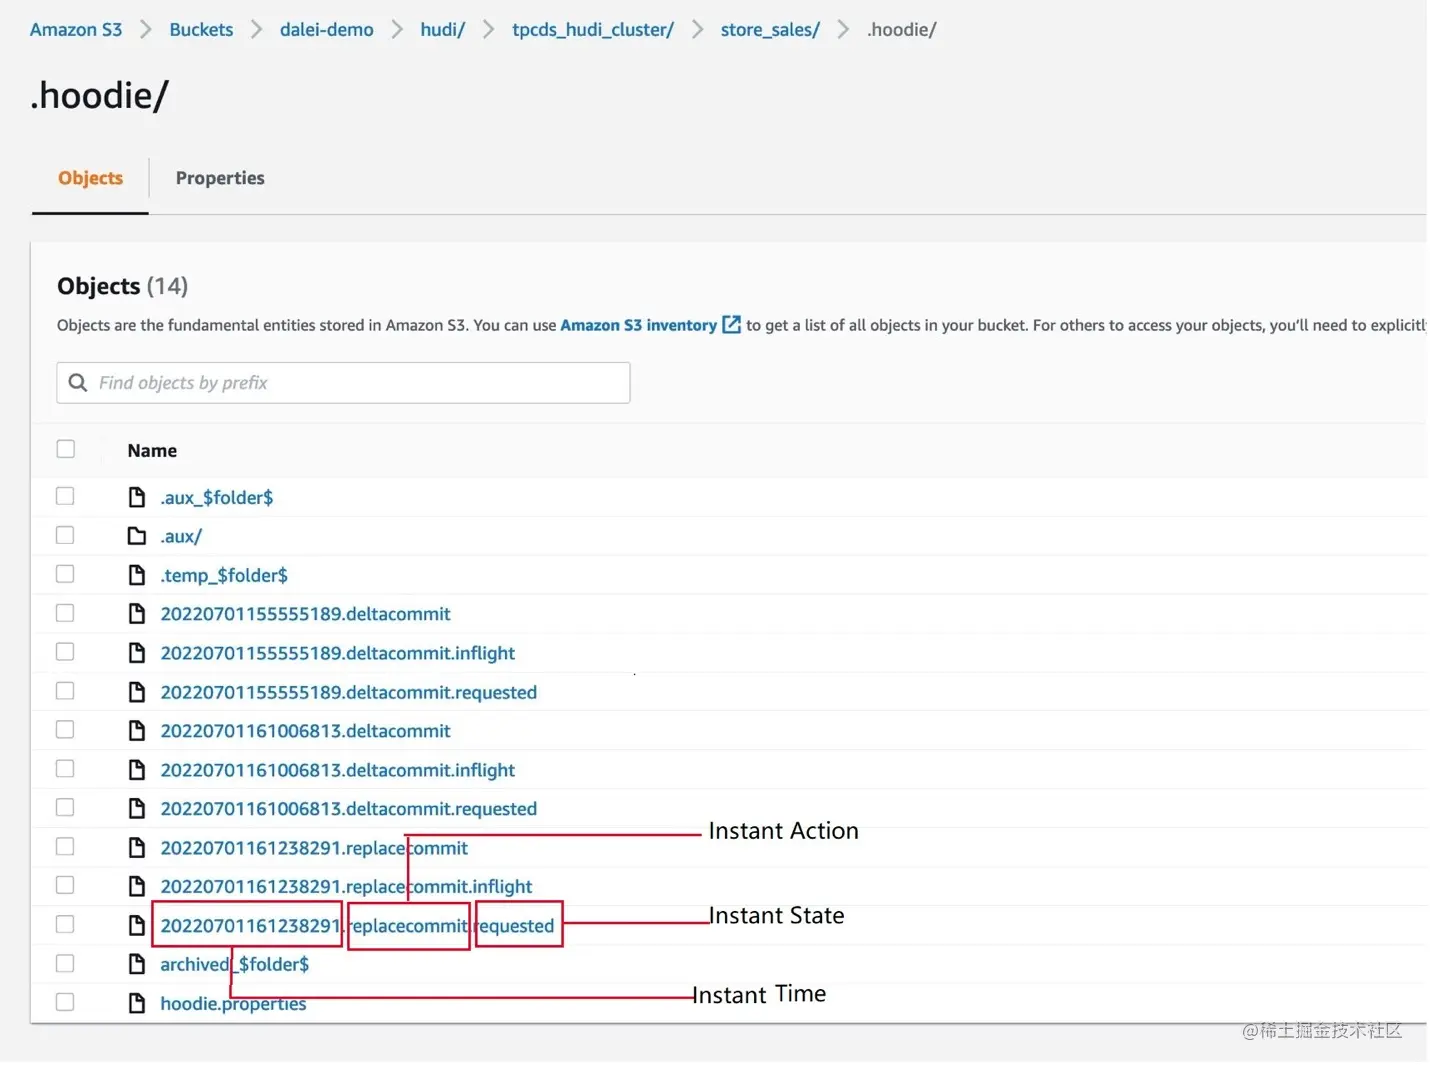Select checkbox for 20220701161006813.deltacommit
This screenshot has height=1068, width=1430.
pyautogui.click(x=66, y=730)
